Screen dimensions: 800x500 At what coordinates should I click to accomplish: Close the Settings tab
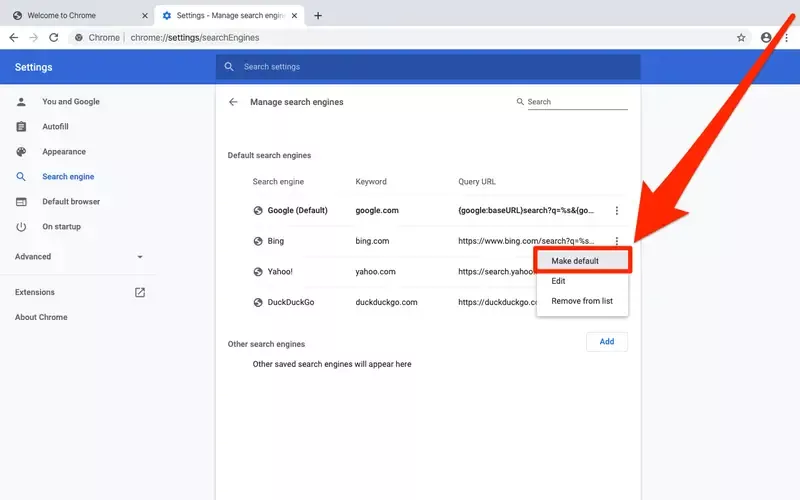pyautogui.click(x=294, y=15)
